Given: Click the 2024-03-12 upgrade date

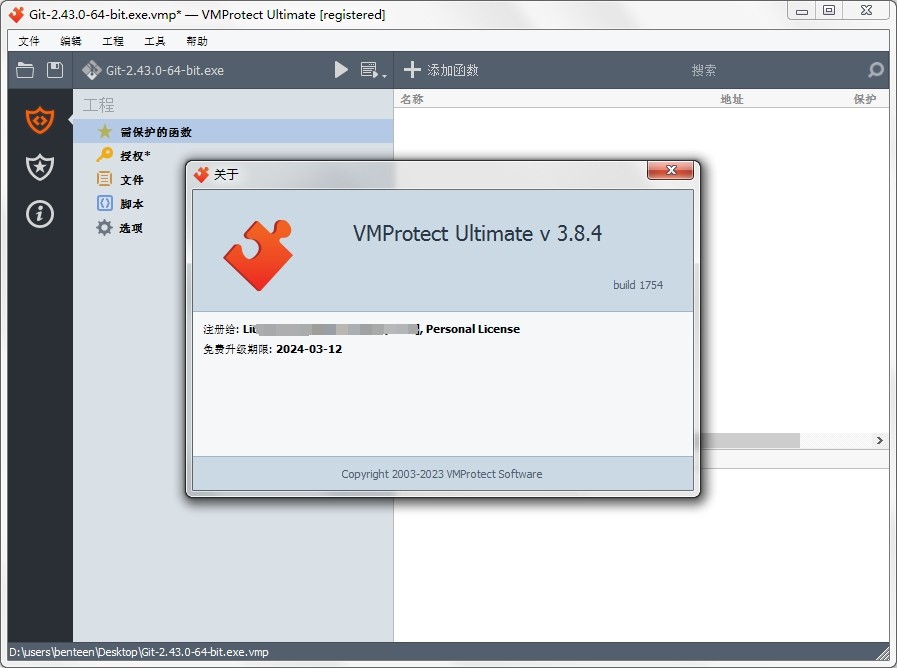Looking at the screenshot, I should tap(309, 349).
